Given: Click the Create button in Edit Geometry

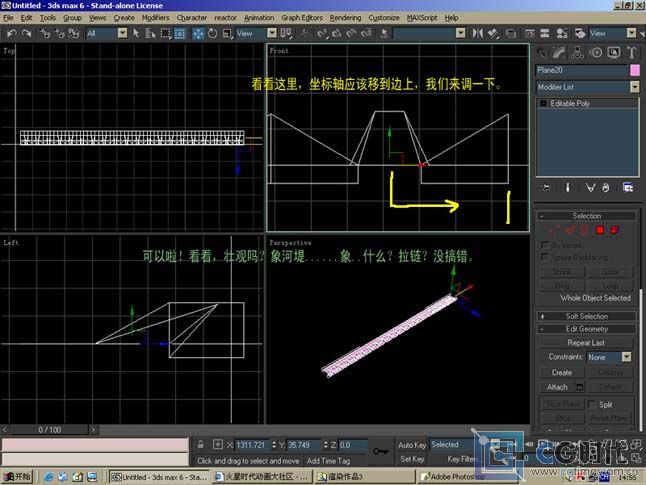Looking at the screenshot, I should 562,373.
